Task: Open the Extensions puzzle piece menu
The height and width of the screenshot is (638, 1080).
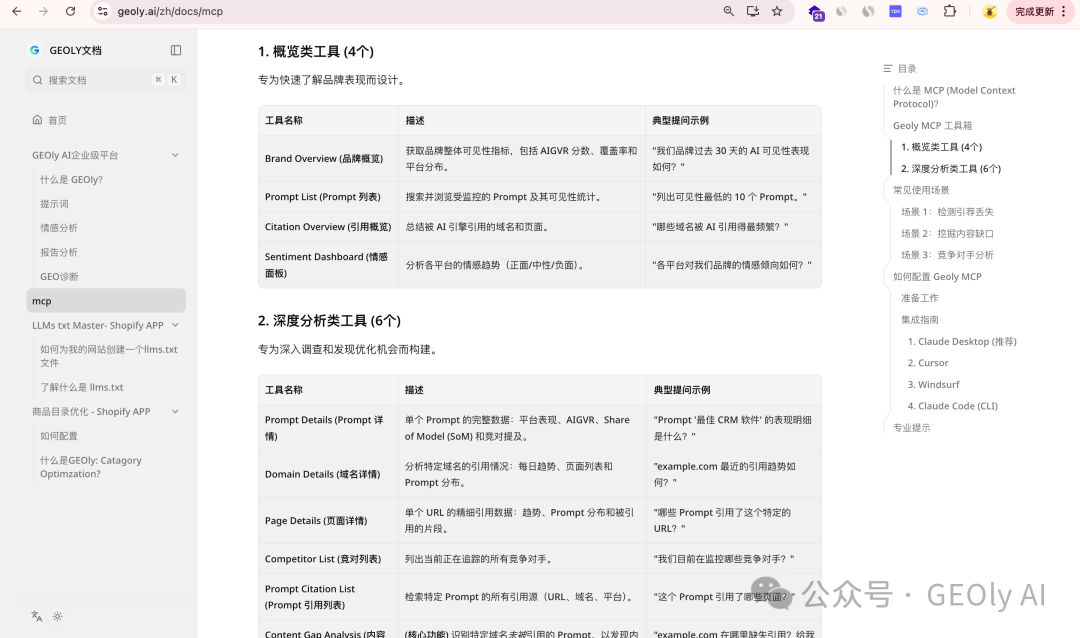Action: pyautogui.click(x=950, y=11)
